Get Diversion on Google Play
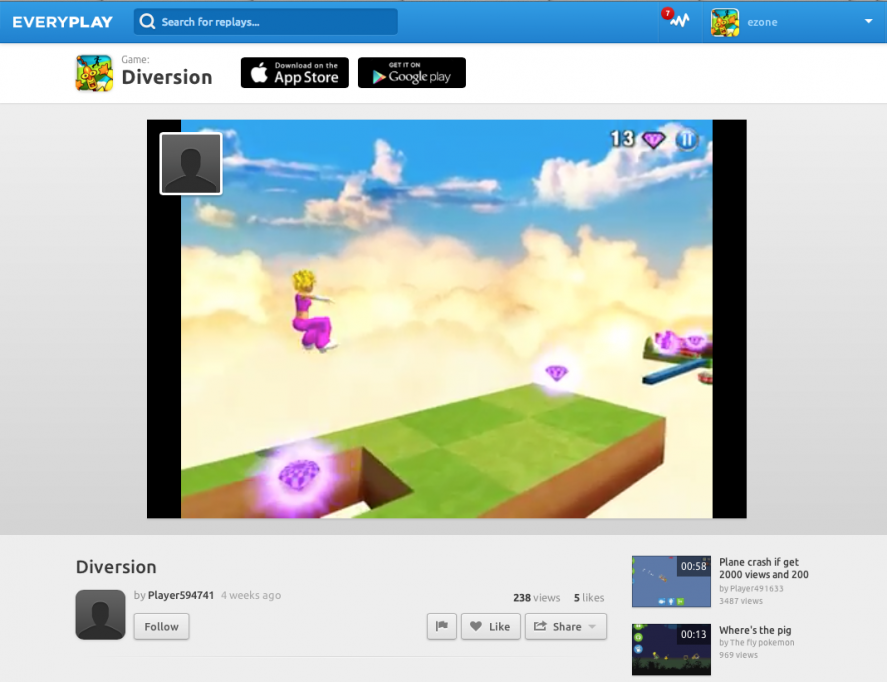This screenshot has height=682, width=887. click(x=411, y=72)
